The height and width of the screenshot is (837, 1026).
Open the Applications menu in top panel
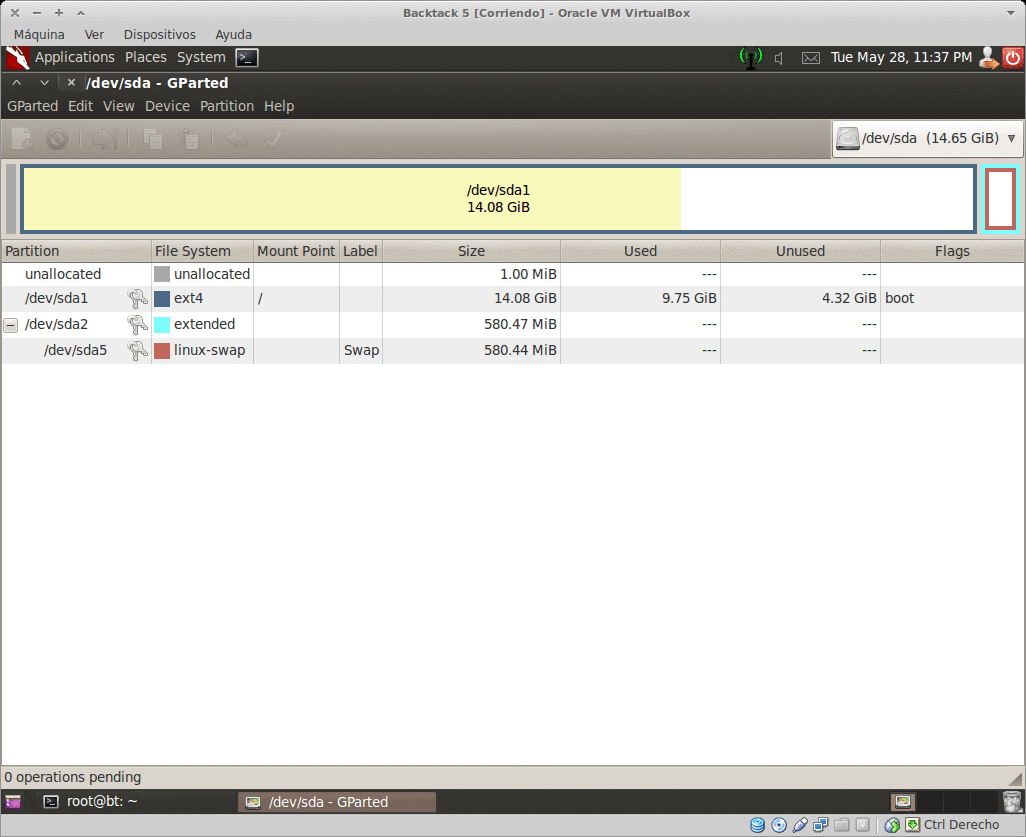click(74, 58)
